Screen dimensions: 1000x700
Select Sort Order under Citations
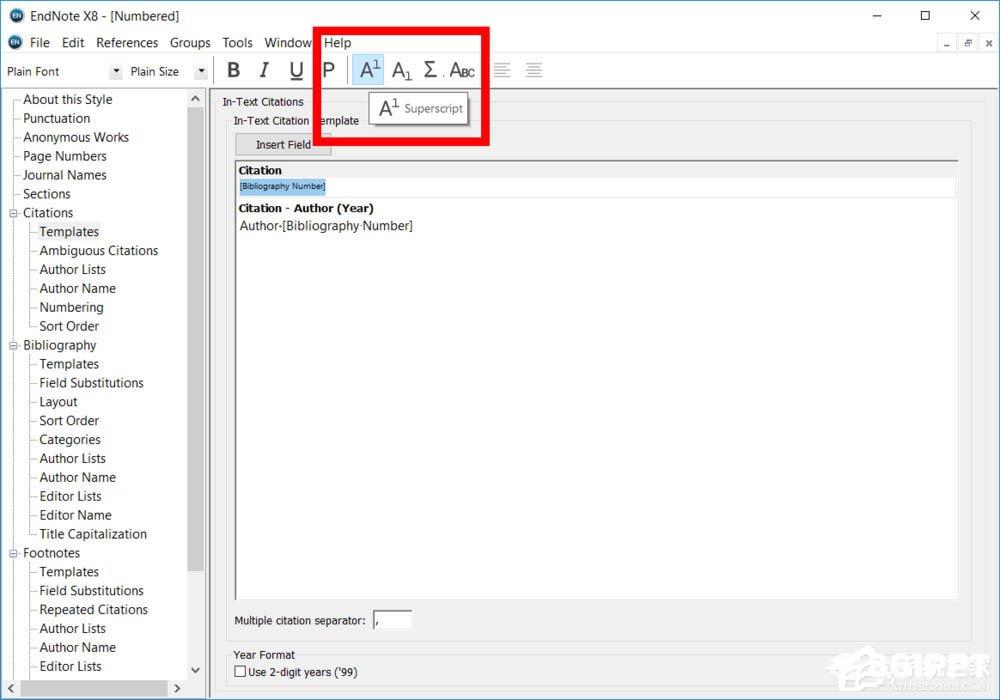click(x=69, y=326)
